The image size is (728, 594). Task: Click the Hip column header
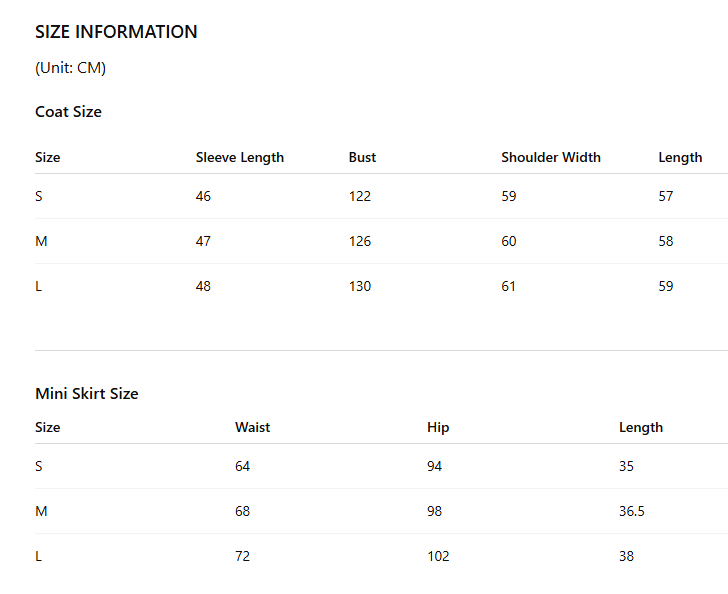click(438, 427)
